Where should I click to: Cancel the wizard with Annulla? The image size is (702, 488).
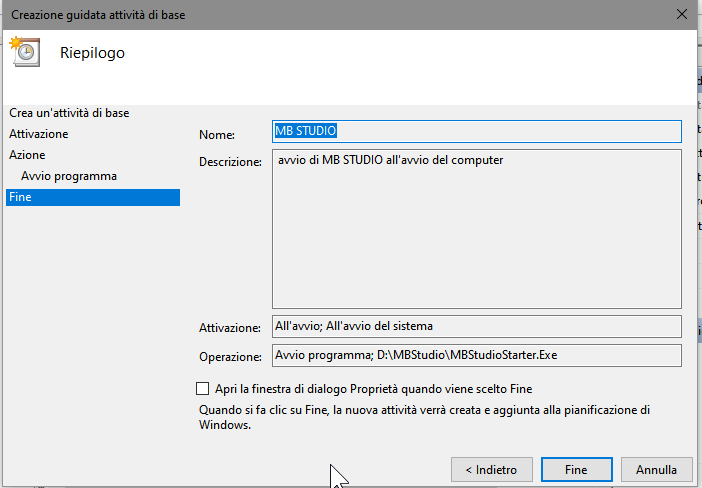tap(656, 470)
